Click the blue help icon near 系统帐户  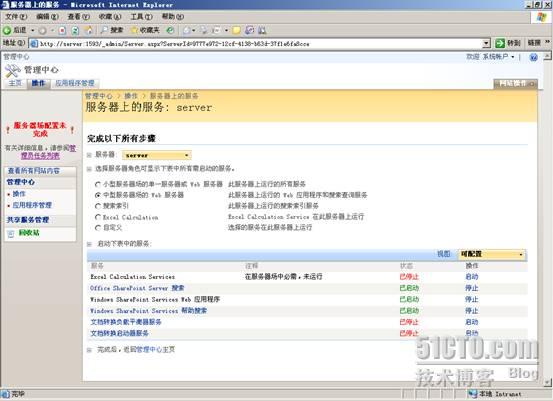coord(533,57)
